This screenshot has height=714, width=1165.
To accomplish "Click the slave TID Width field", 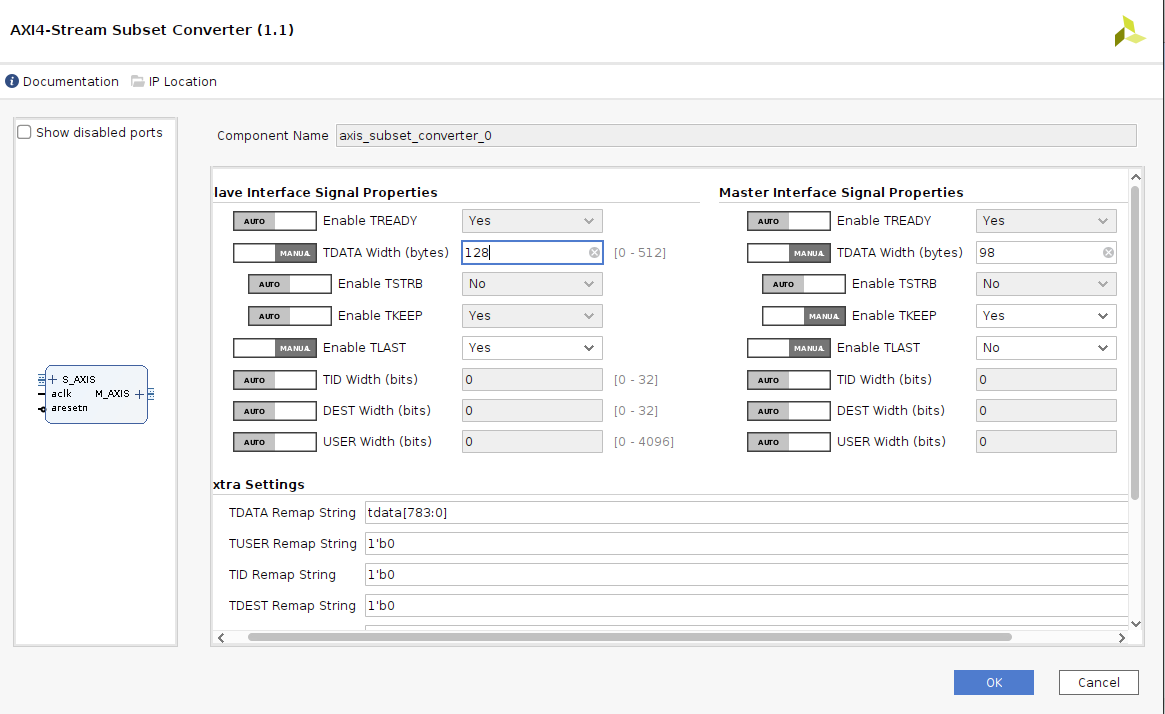I will [532, 380].
